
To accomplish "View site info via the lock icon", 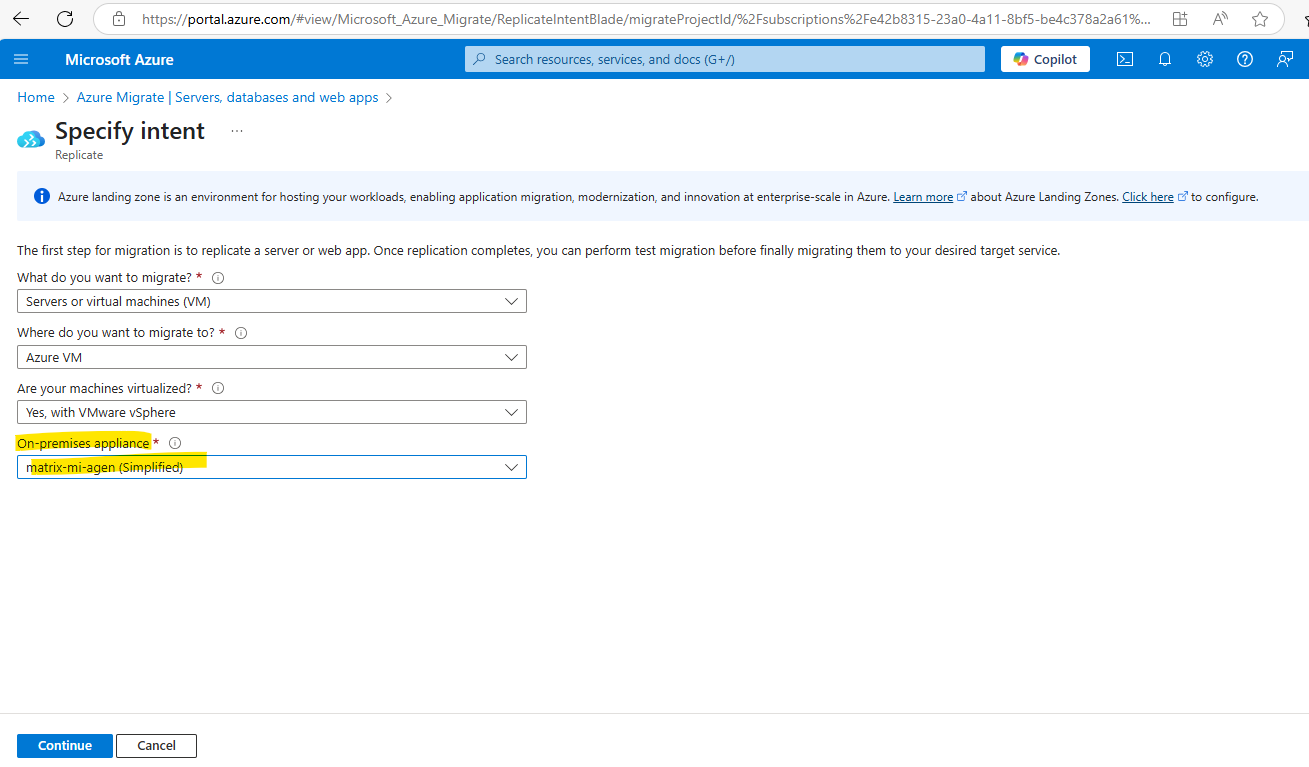I will pyautogui.click(x=119, y=19).
